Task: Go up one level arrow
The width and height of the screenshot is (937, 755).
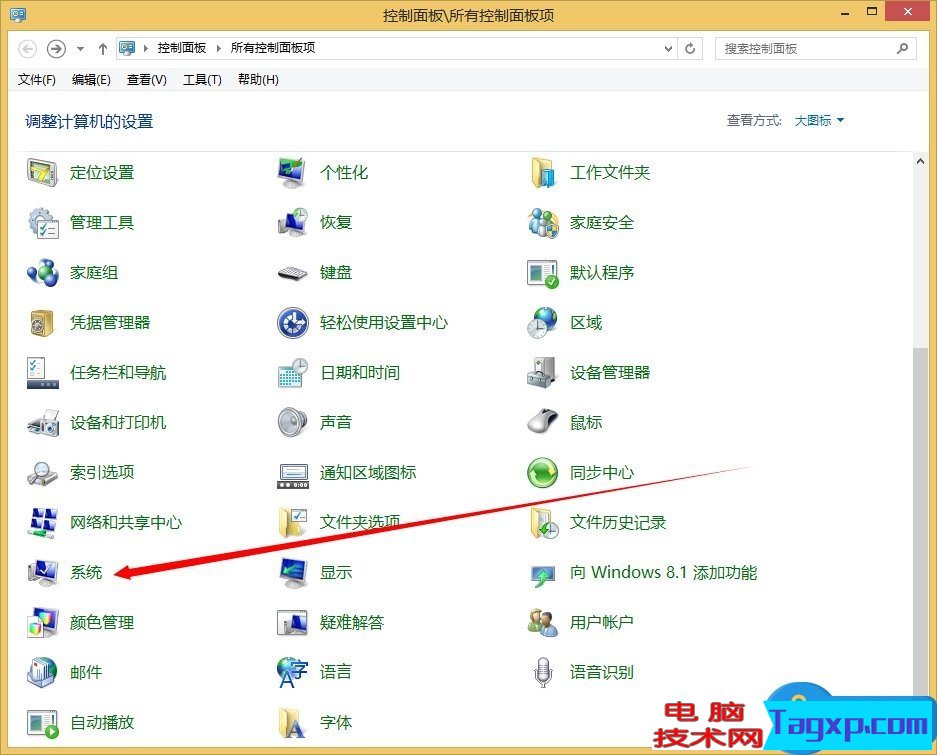Action: click(x=103, y=49)
